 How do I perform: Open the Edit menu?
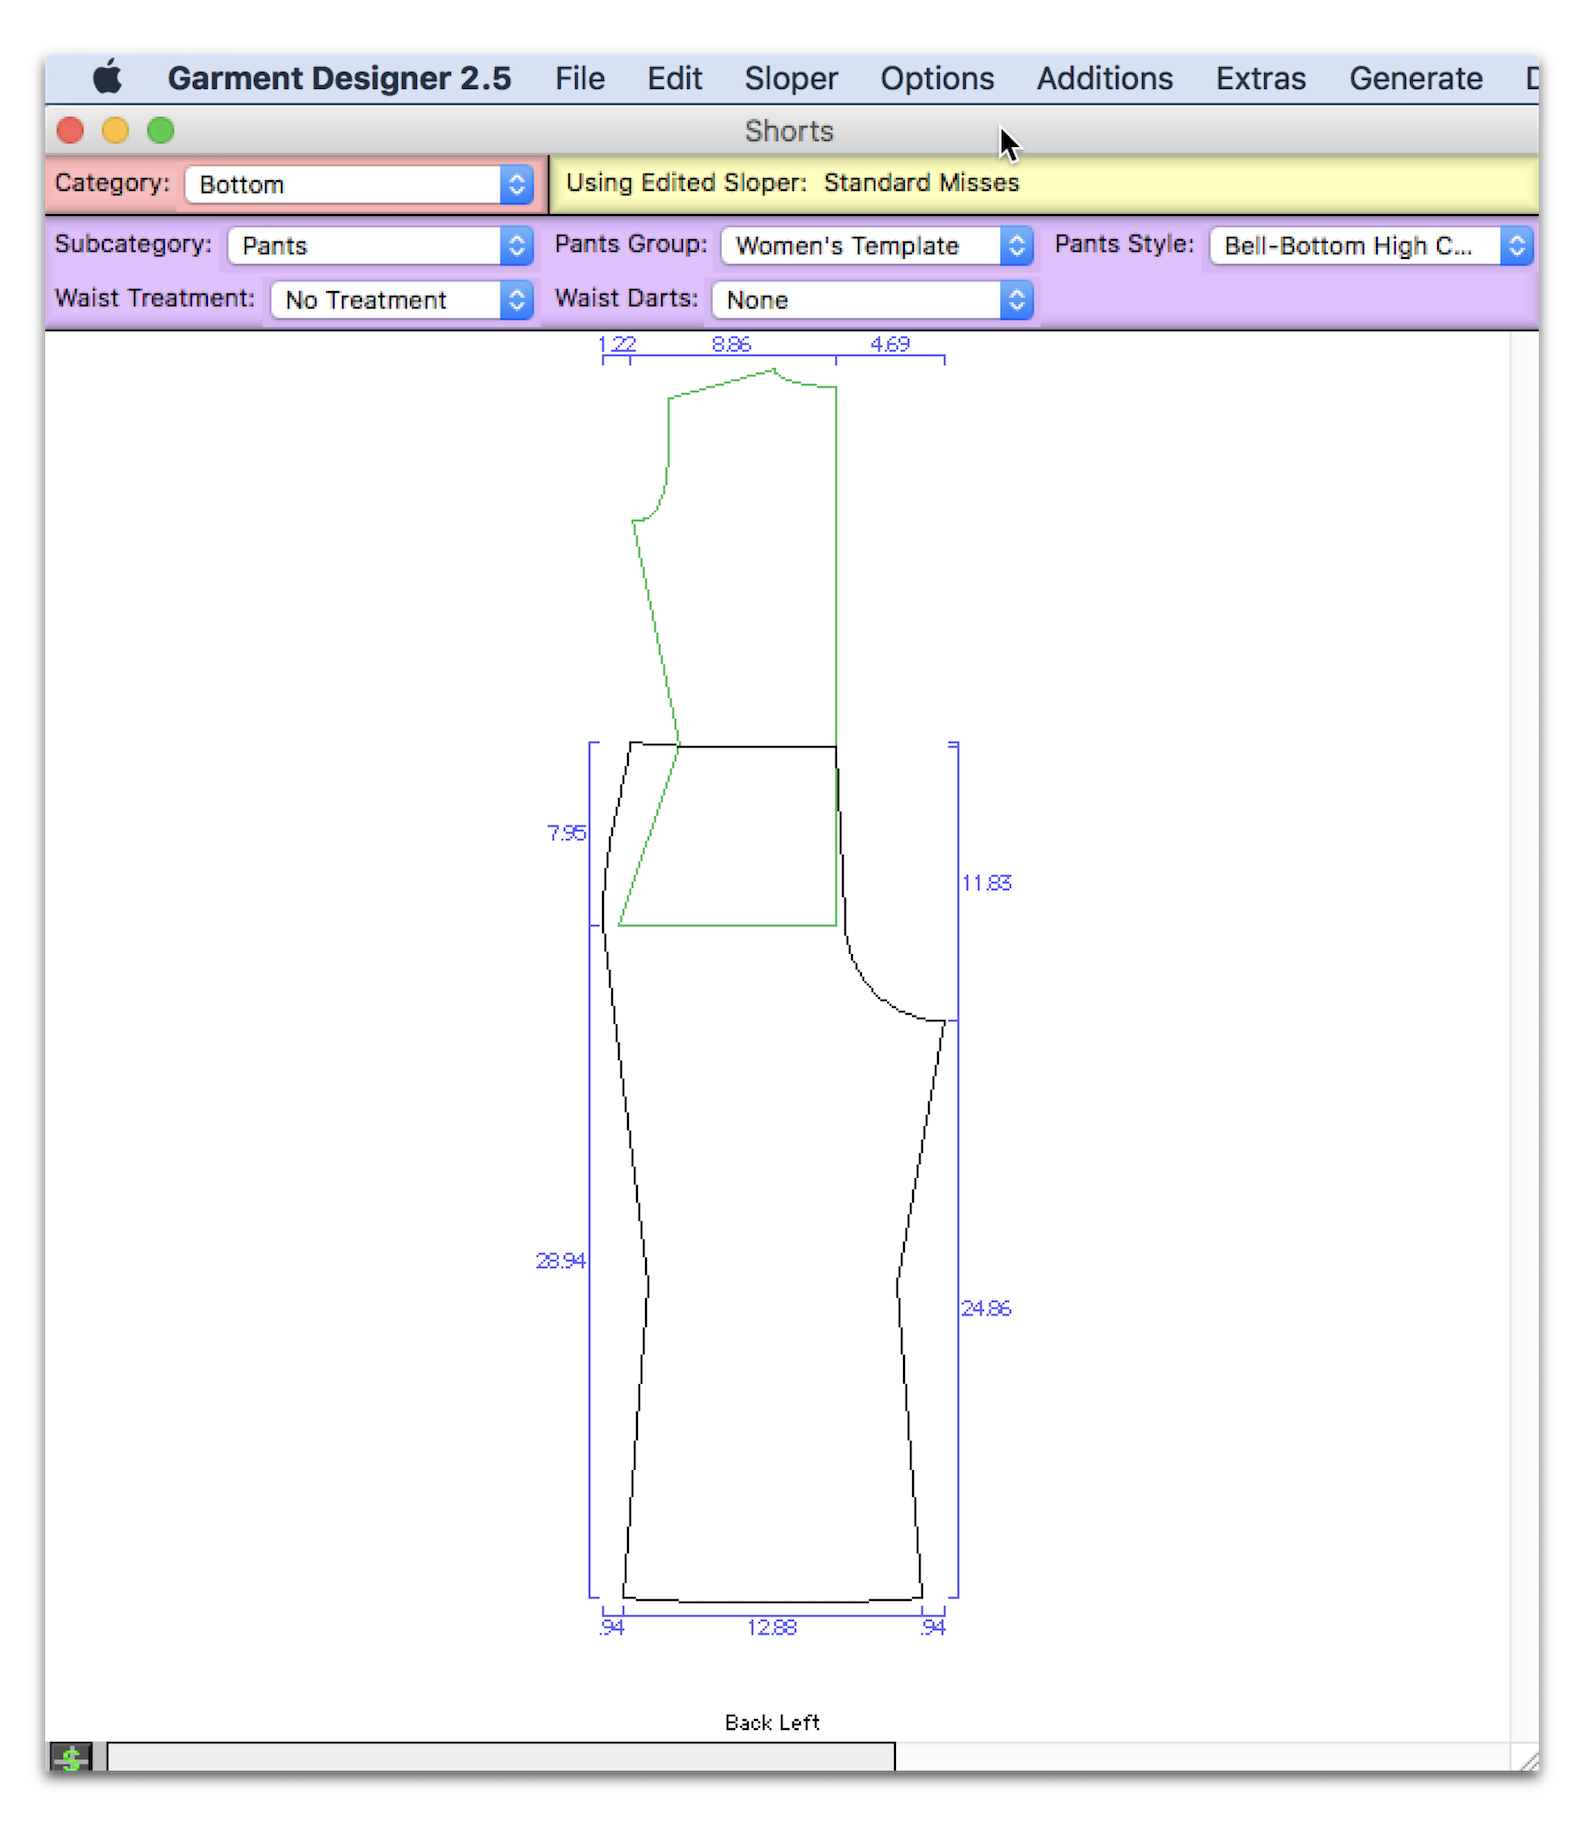(x=674, y=78)
